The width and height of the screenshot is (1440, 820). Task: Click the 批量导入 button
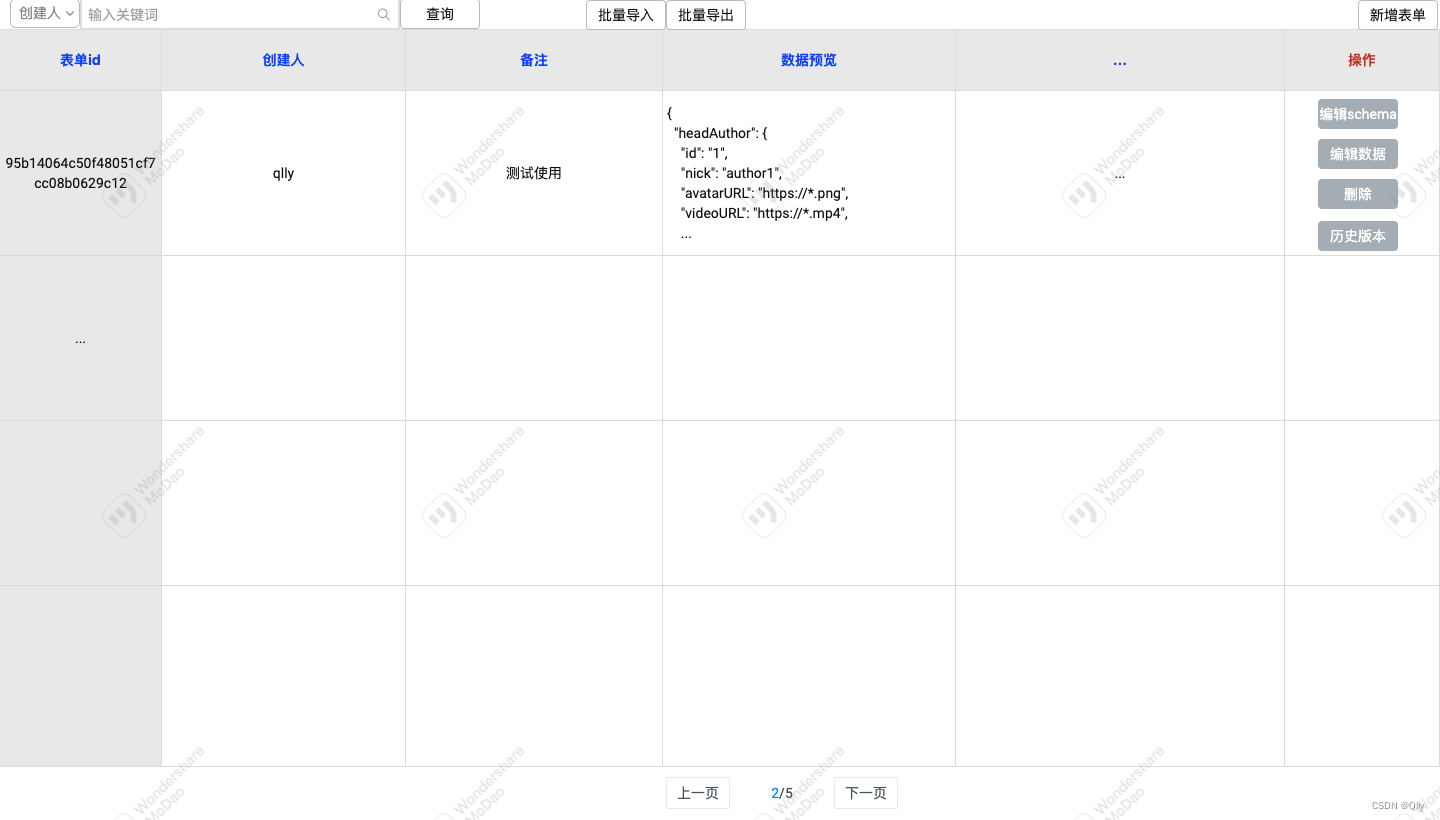tap(626, 15)
